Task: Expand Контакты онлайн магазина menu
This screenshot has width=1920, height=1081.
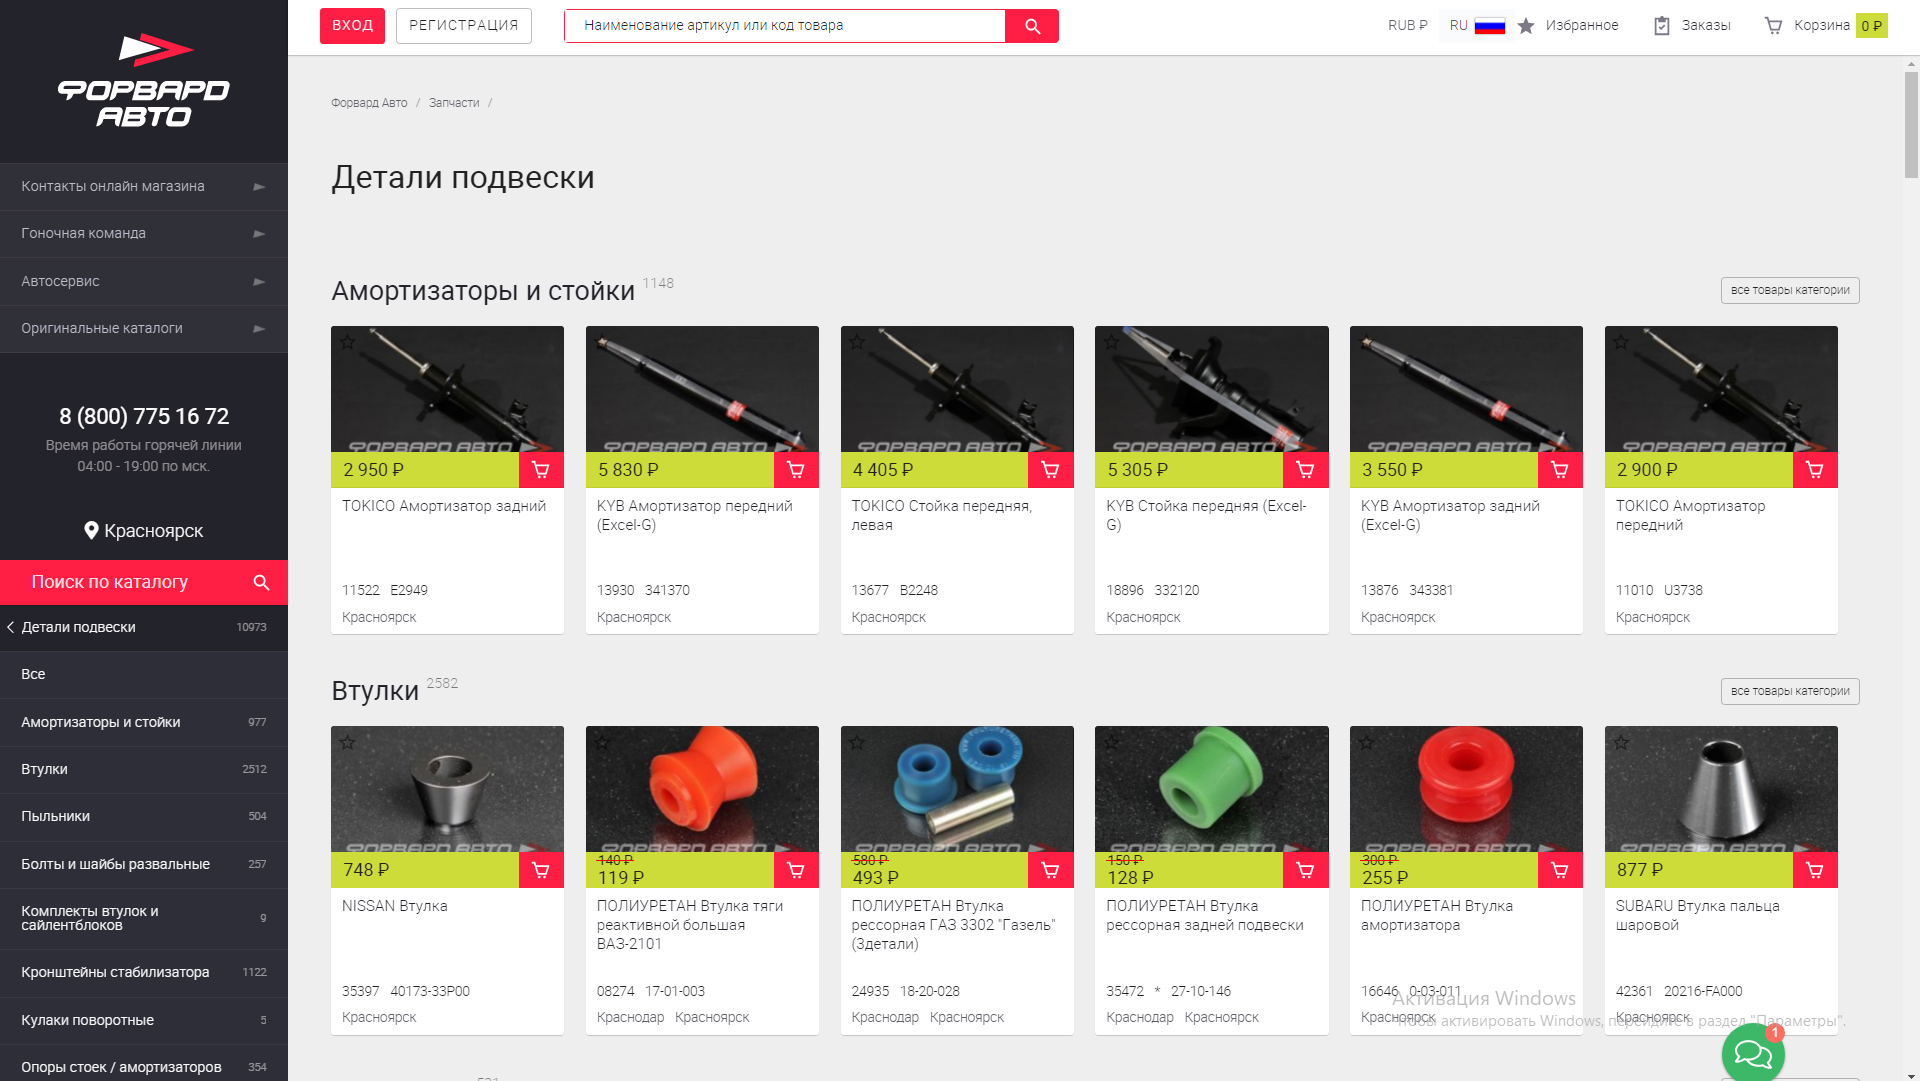Action: 144,187
